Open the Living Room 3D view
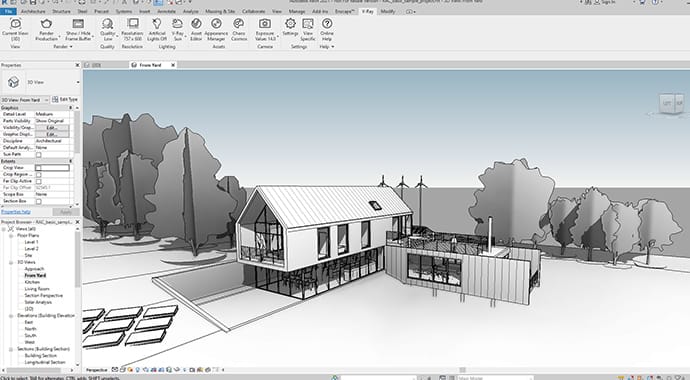690x380 pixels. [37, 289]
